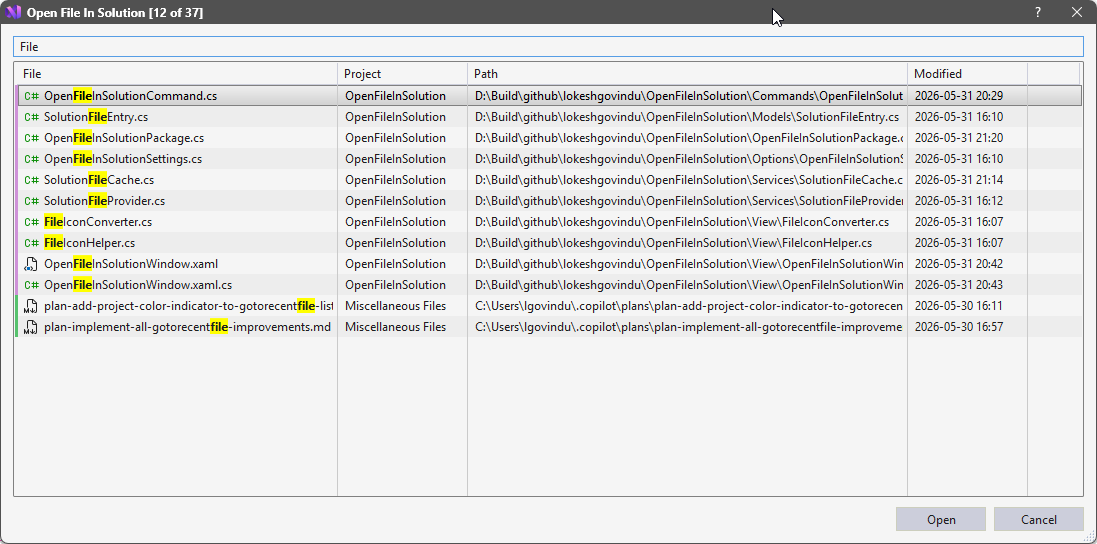
Task: Sort list by Modified column header
Action: [968, 73]
